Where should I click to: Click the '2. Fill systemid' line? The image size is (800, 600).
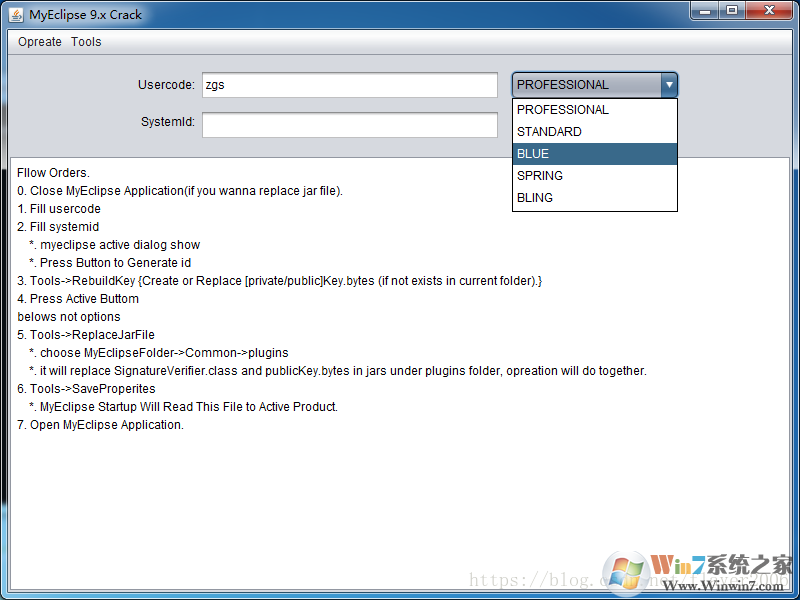tap(58, 227)
